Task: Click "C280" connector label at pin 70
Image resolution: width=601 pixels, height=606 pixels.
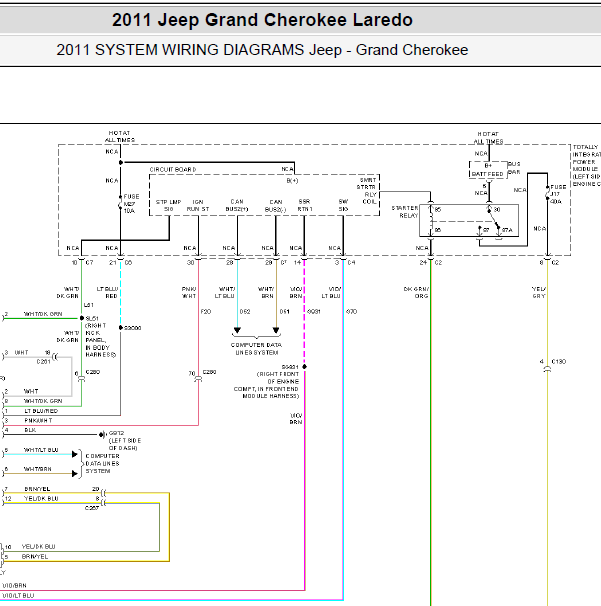Action: pyautogui.click(x=209, y=372)
